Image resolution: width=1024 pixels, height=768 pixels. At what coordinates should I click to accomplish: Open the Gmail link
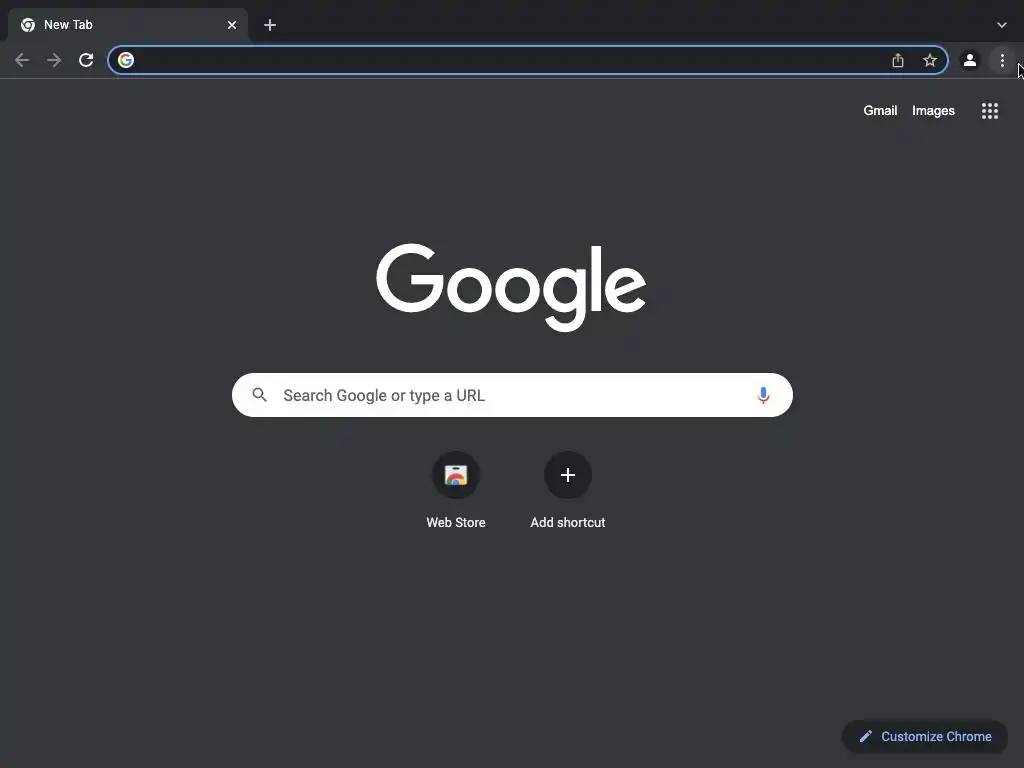(880, 110)
